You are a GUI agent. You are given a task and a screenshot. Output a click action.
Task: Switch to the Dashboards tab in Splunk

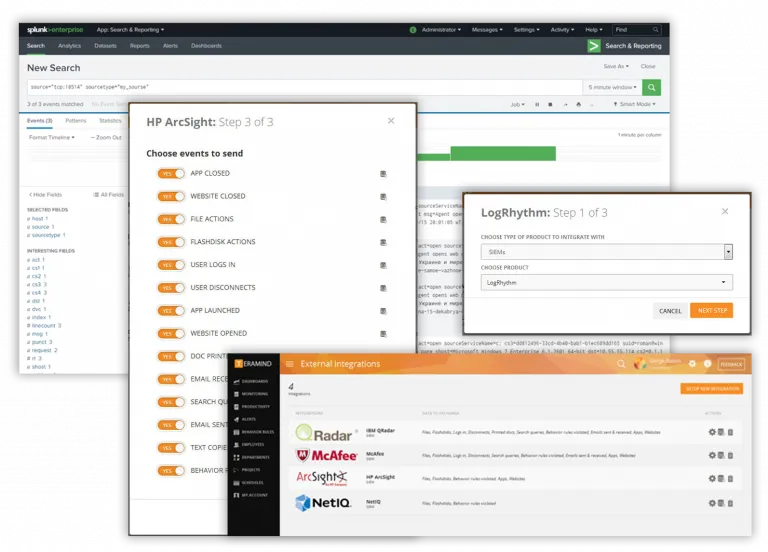pyautogui.click(x=206, y=46)
